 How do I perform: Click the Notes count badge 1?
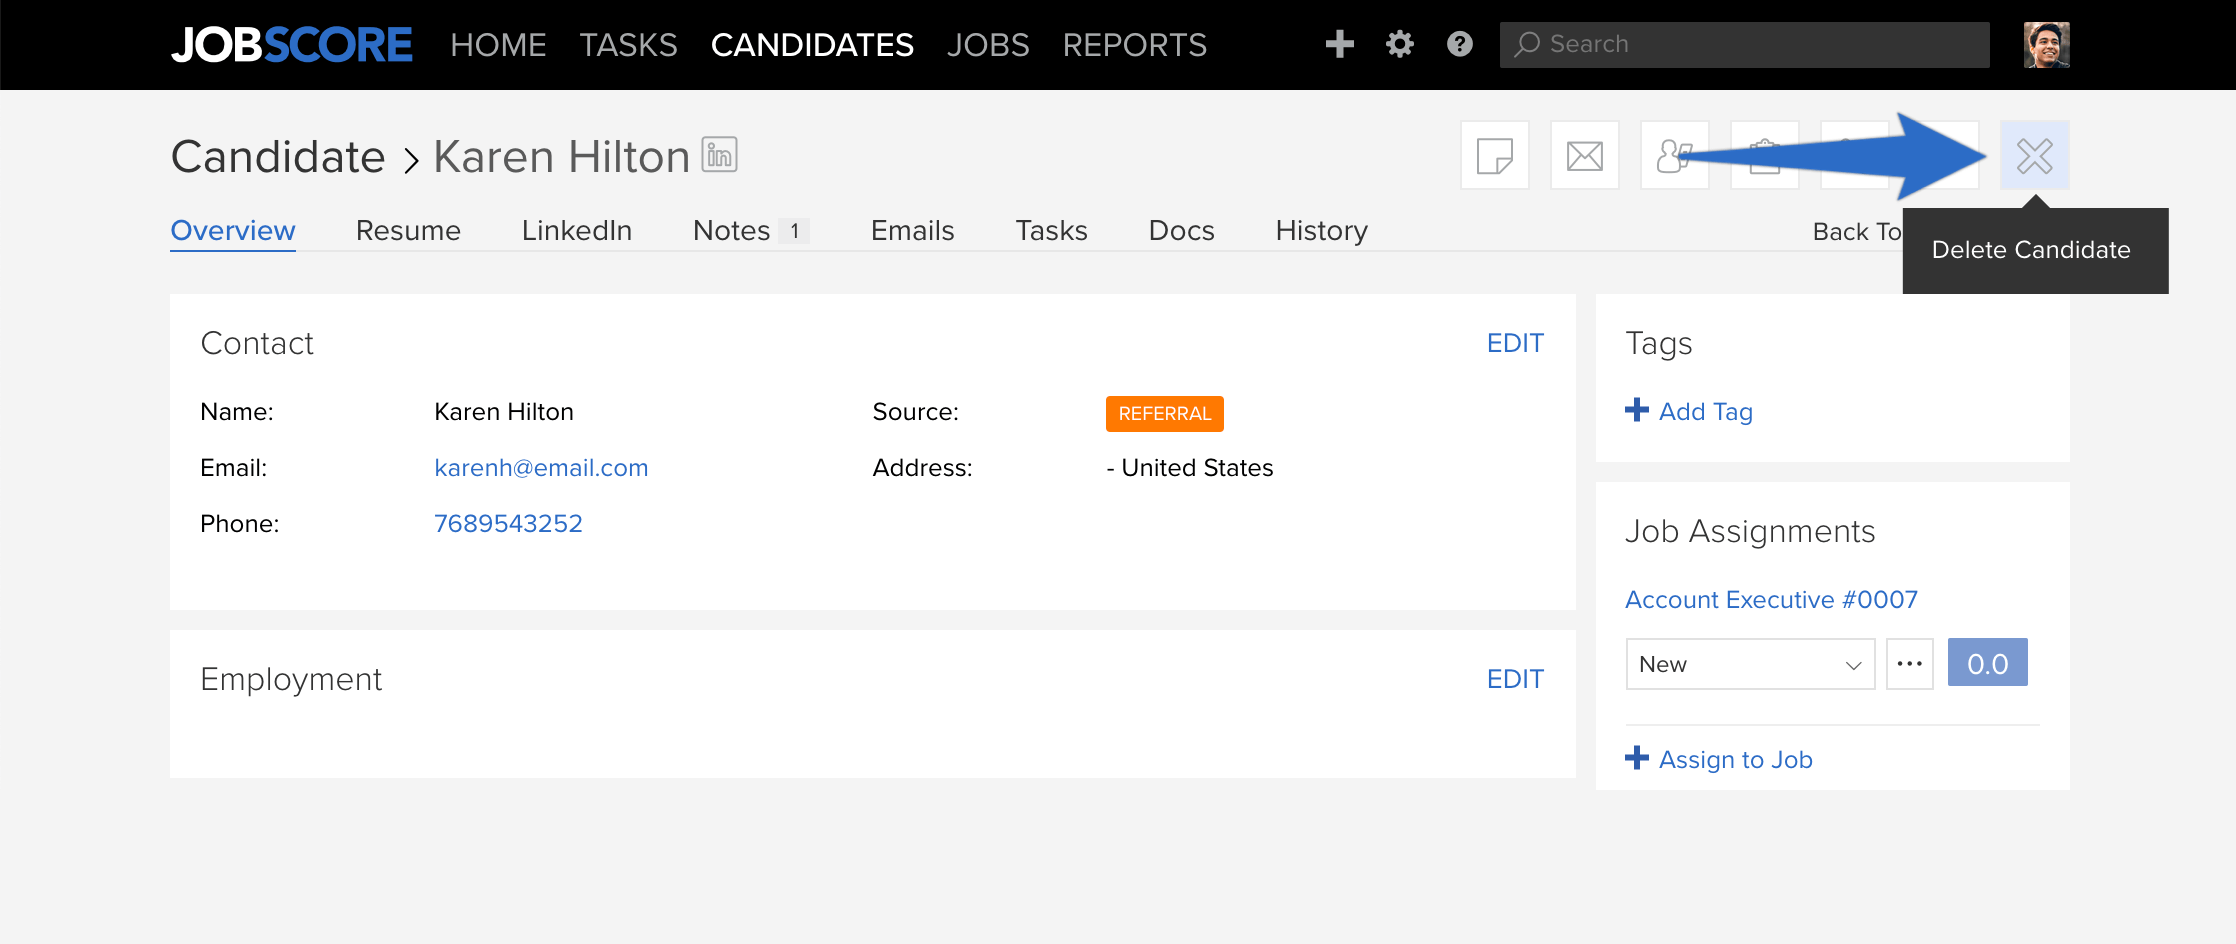(x=794, y=231)
